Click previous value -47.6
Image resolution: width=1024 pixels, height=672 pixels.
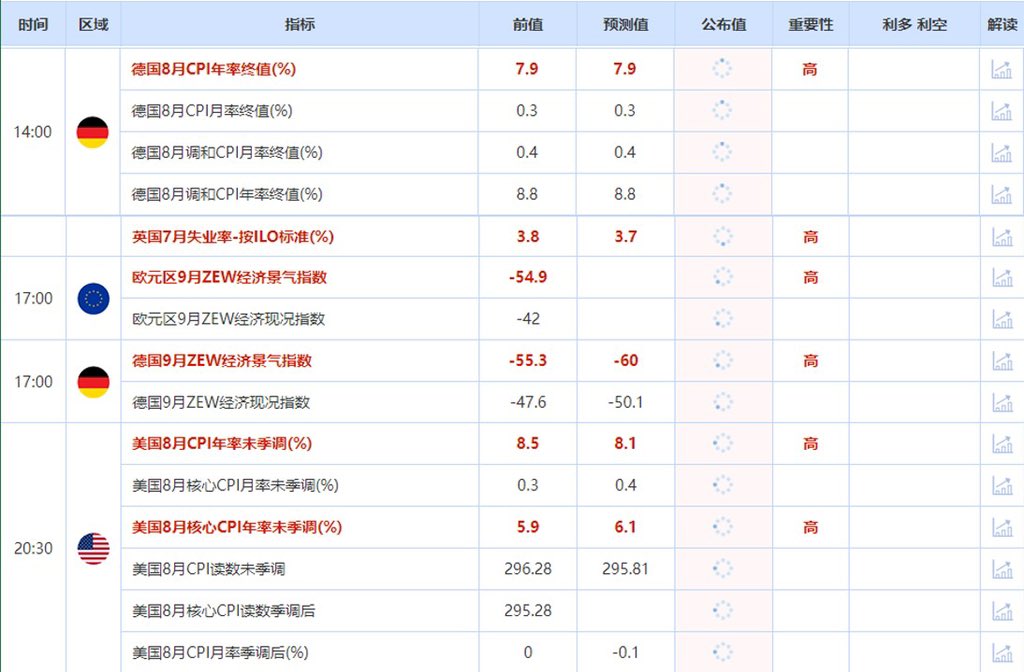528,402
